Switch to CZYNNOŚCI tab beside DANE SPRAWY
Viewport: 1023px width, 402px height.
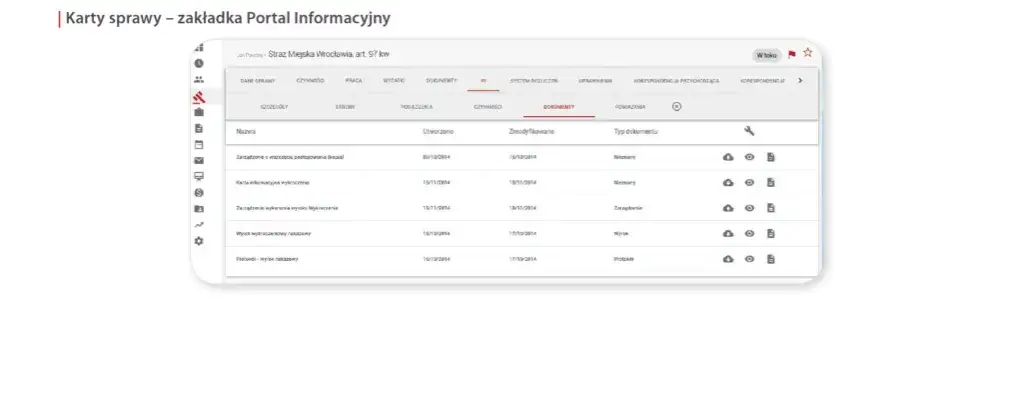tap(310, 81)
